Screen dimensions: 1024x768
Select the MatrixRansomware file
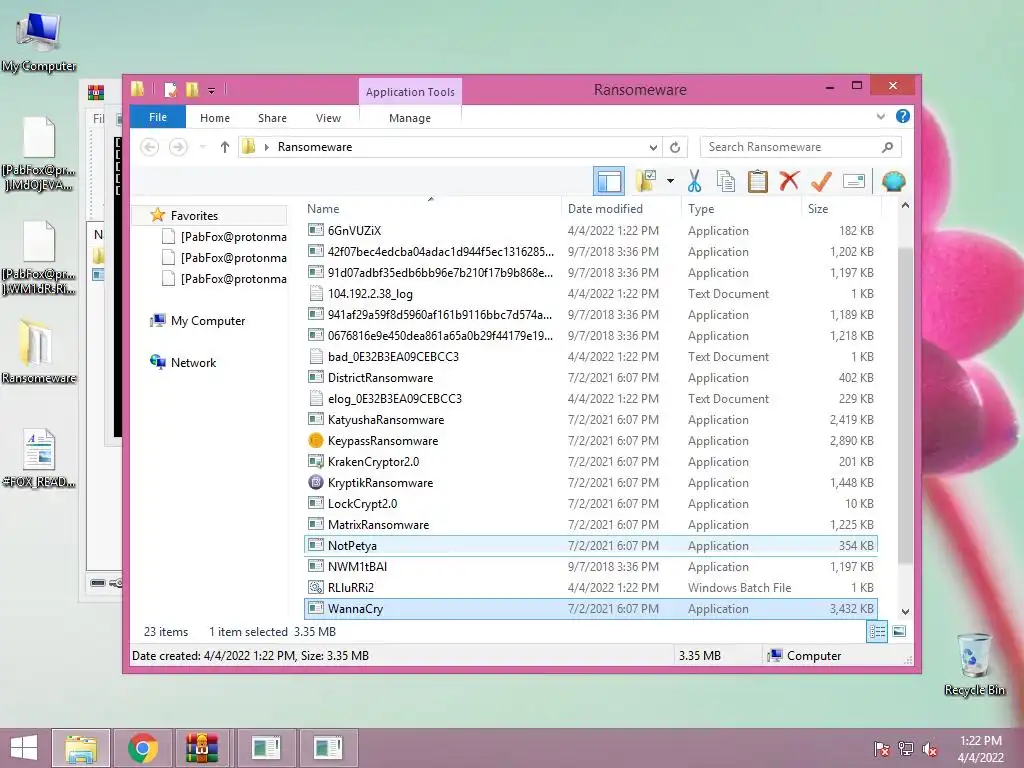point(590,524)
